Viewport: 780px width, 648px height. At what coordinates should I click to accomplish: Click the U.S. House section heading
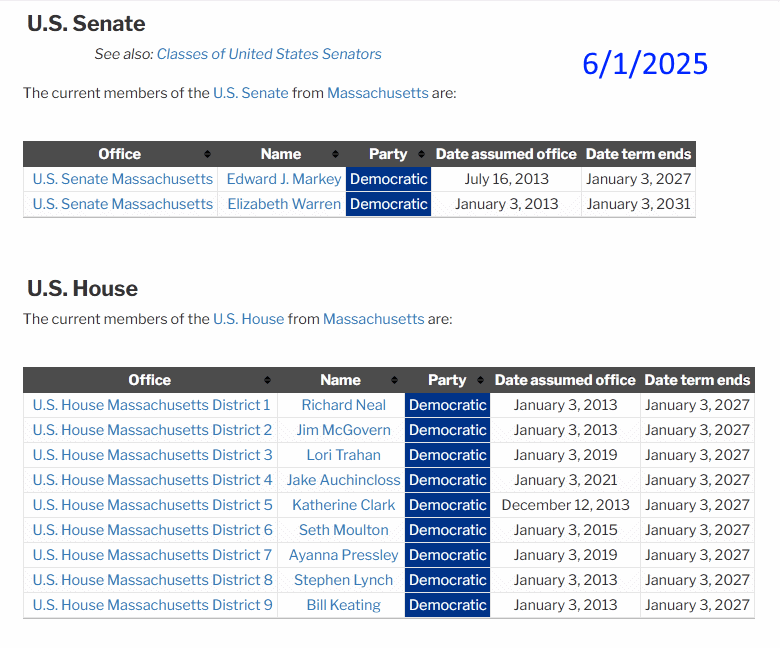pyautogui.click(x=83, y=288)
